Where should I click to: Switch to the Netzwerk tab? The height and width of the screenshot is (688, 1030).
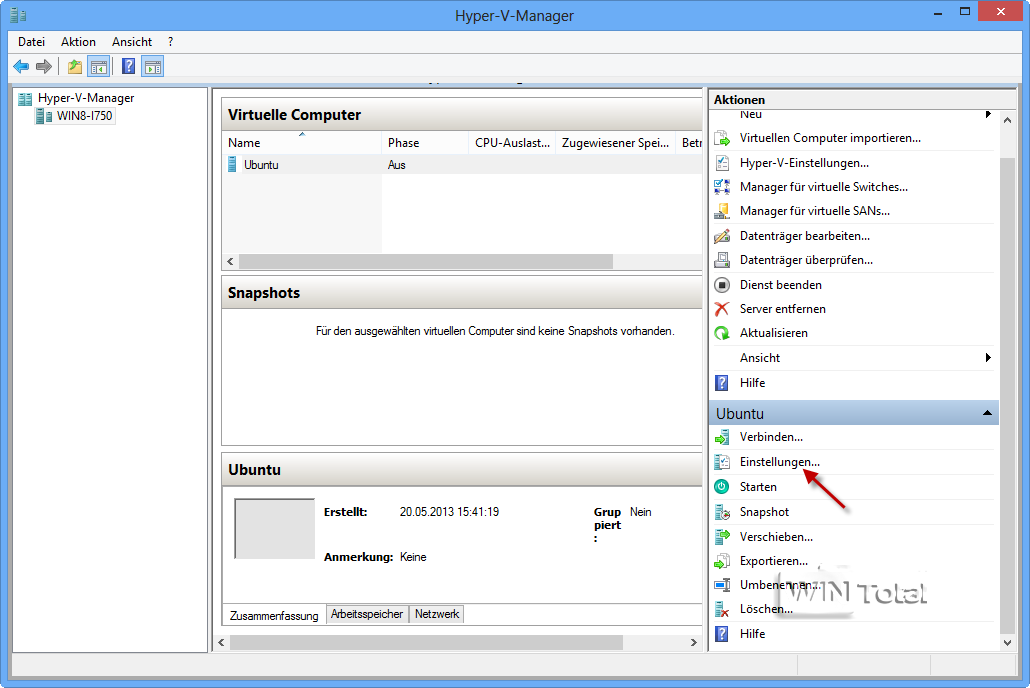tap(437, 614)
